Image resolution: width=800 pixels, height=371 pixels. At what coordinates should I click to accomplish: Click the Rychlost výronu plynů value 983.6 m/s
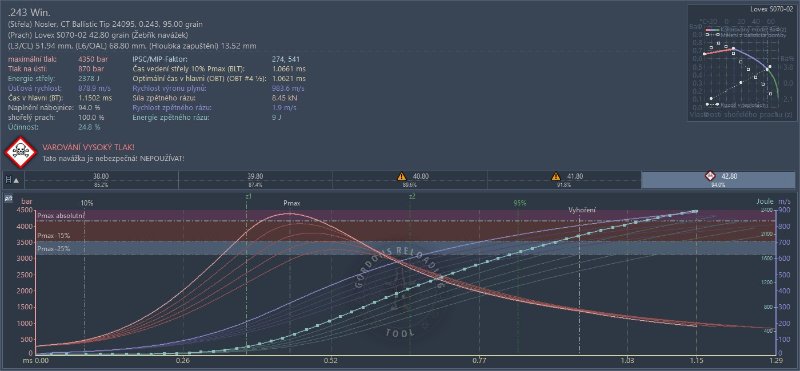[x=288, y=88]
